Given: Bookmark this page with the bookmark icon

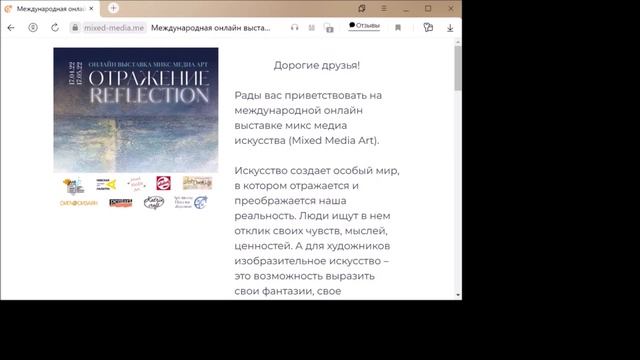Looking at the screenshot, I should (x=398, y=28).
